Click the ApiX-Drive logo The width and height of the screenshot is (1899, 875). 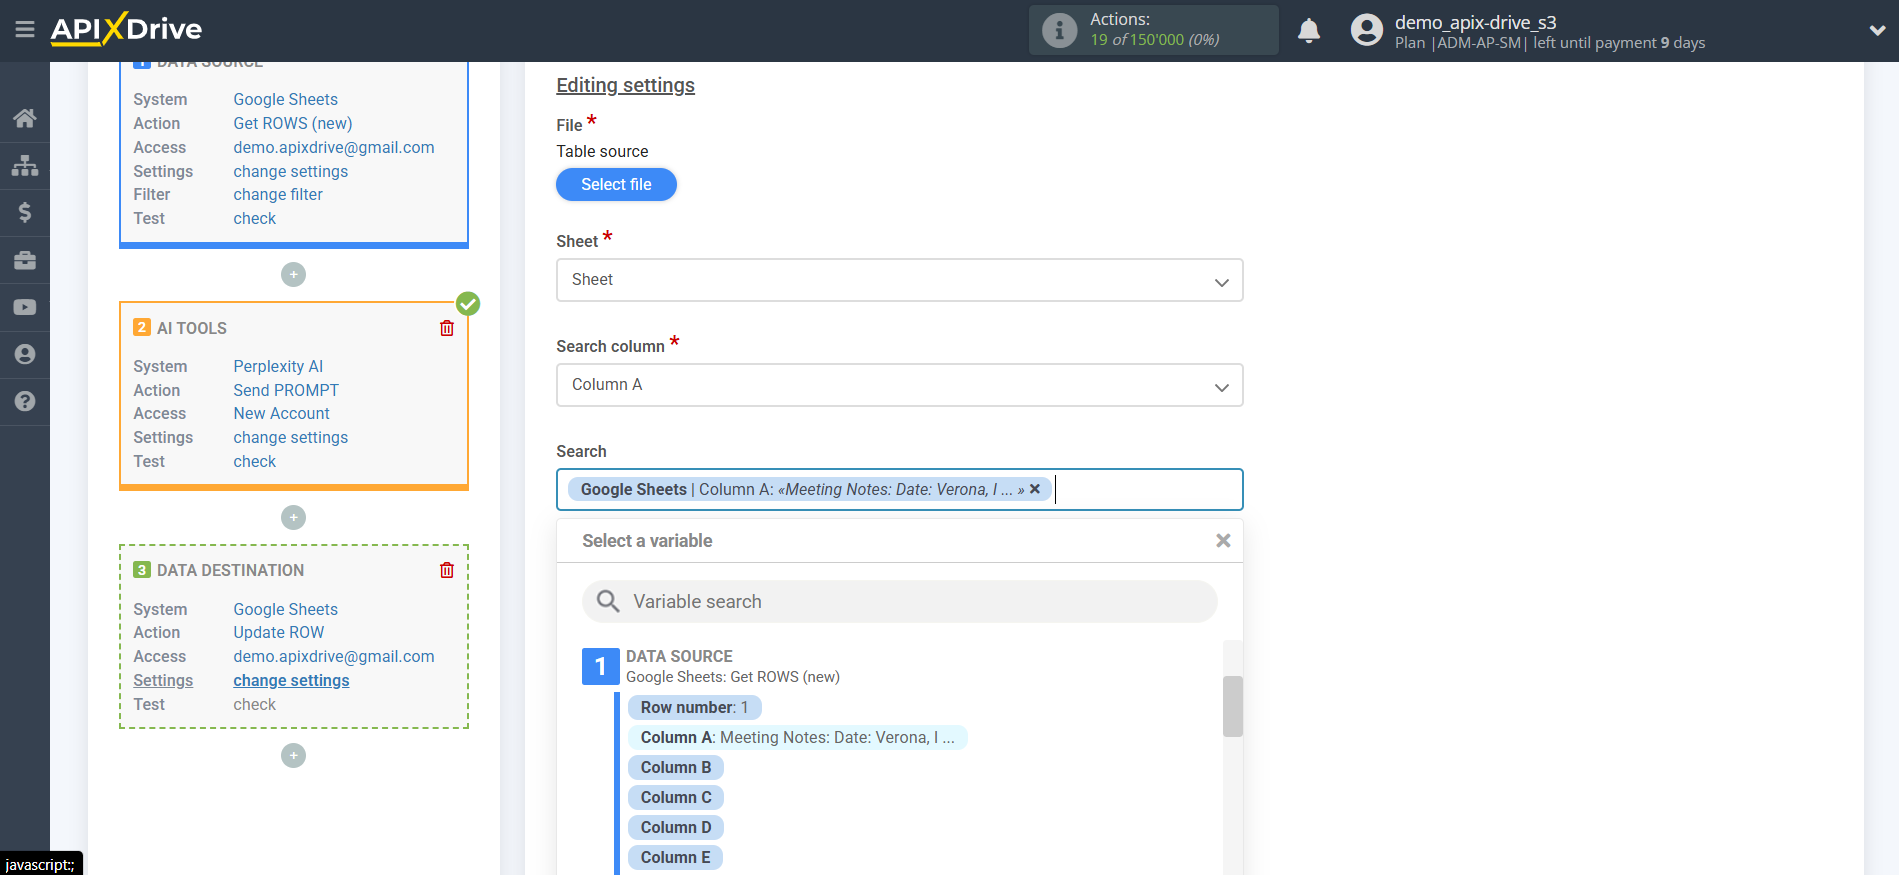(126, 29)
